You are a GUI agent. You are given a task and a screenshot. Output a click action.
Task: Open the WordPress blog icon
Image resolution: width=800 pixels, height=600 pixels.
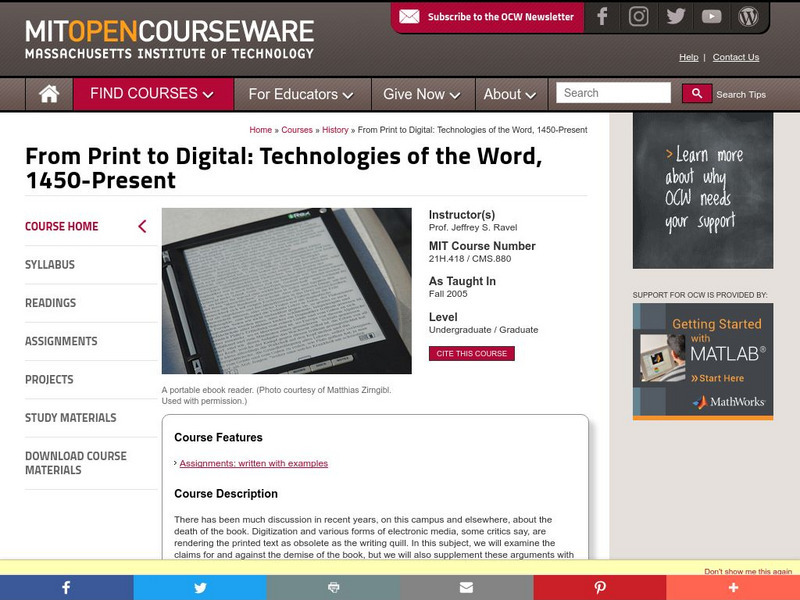coord(749,16)
